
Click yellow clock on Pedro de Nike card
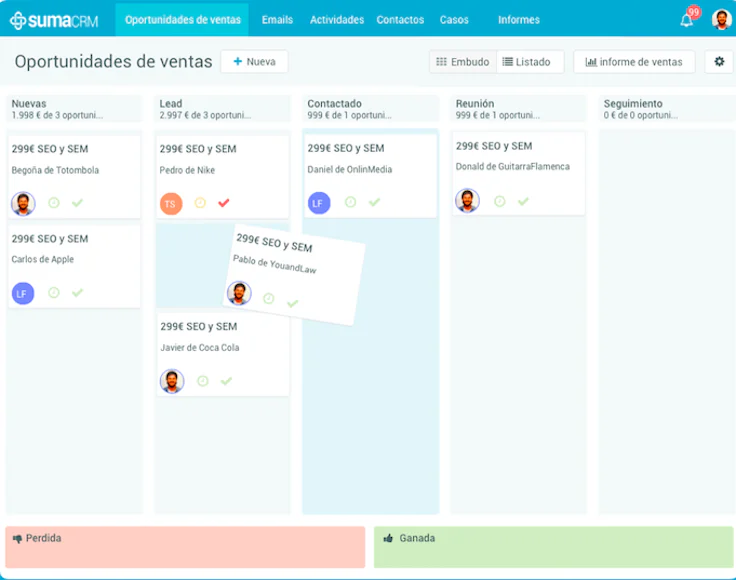click(200, 203)
